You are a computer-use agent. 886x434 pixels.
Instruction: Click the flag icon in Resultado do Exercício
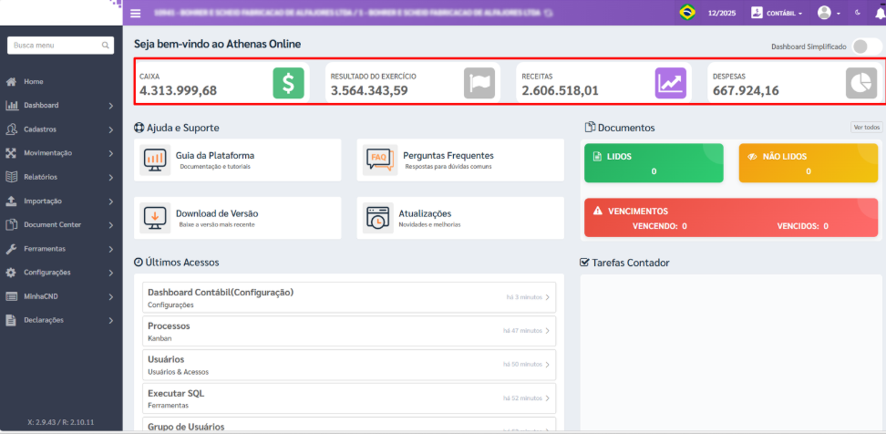tap(479, 83)
